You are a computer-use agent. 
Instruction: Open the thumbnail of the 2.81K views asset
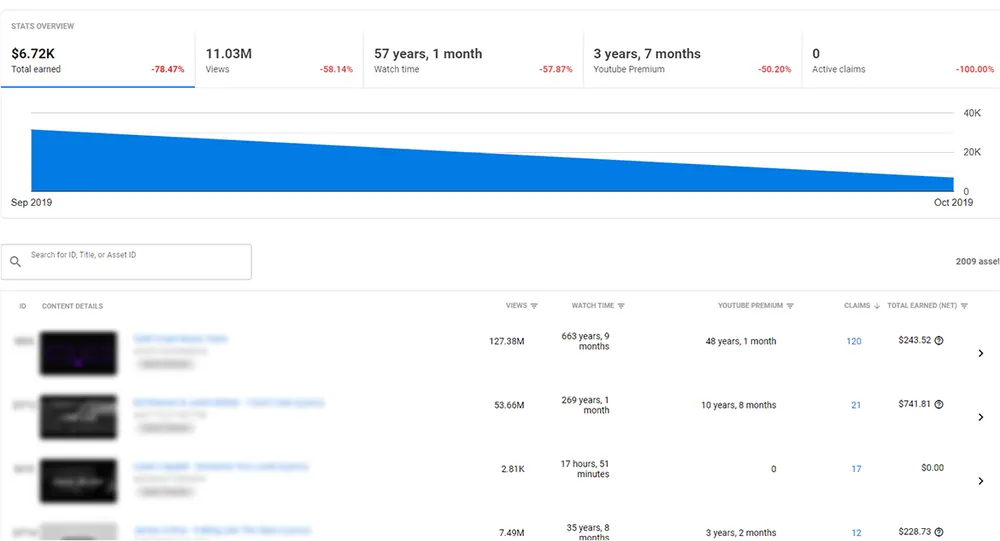[78, 480]
